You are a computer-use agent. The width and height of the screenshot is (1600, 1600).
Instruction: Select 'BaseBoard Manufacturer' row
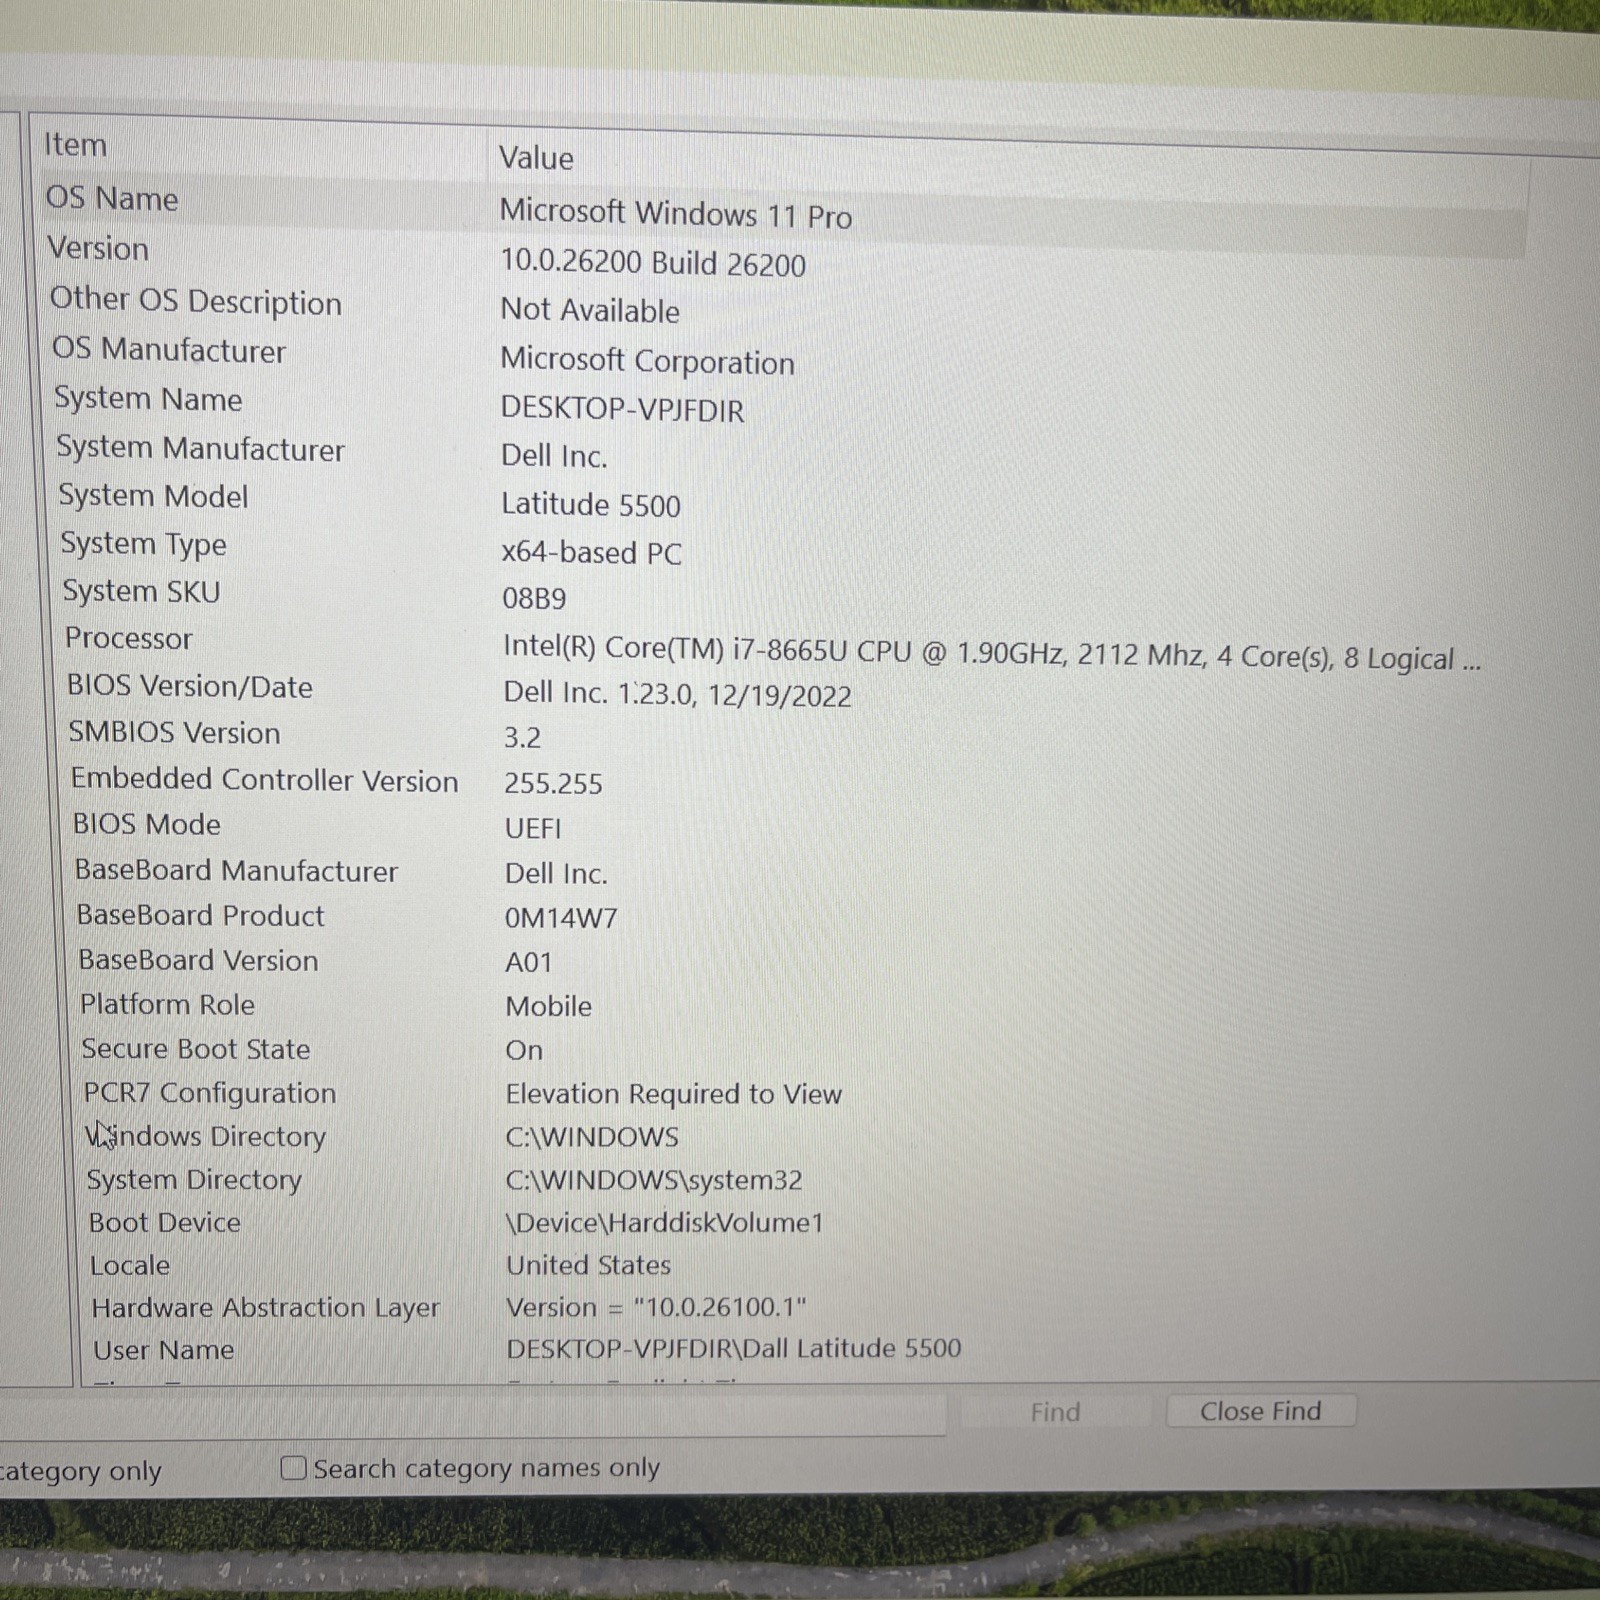(x=237, y=870)
